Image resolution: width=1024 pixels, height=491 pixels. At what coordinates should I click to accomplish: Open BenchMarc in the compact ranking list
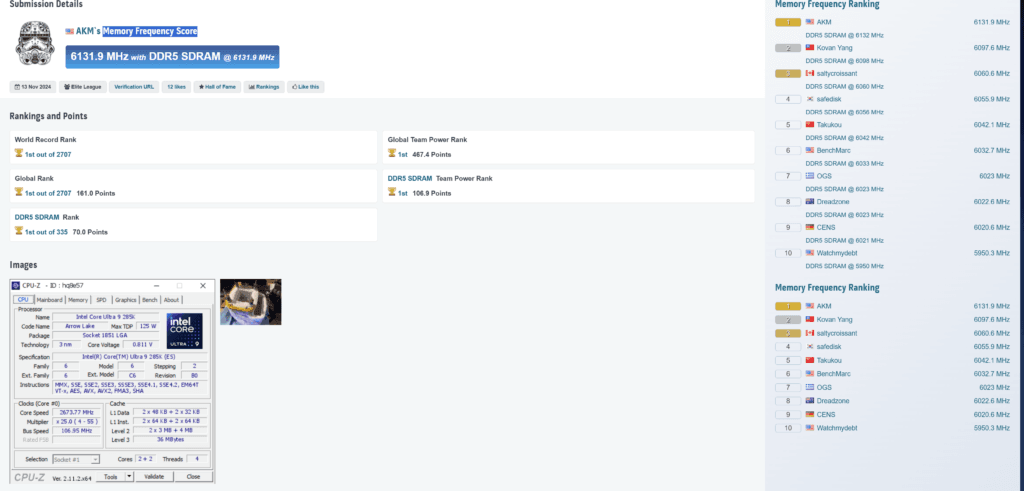pos(832,373)
